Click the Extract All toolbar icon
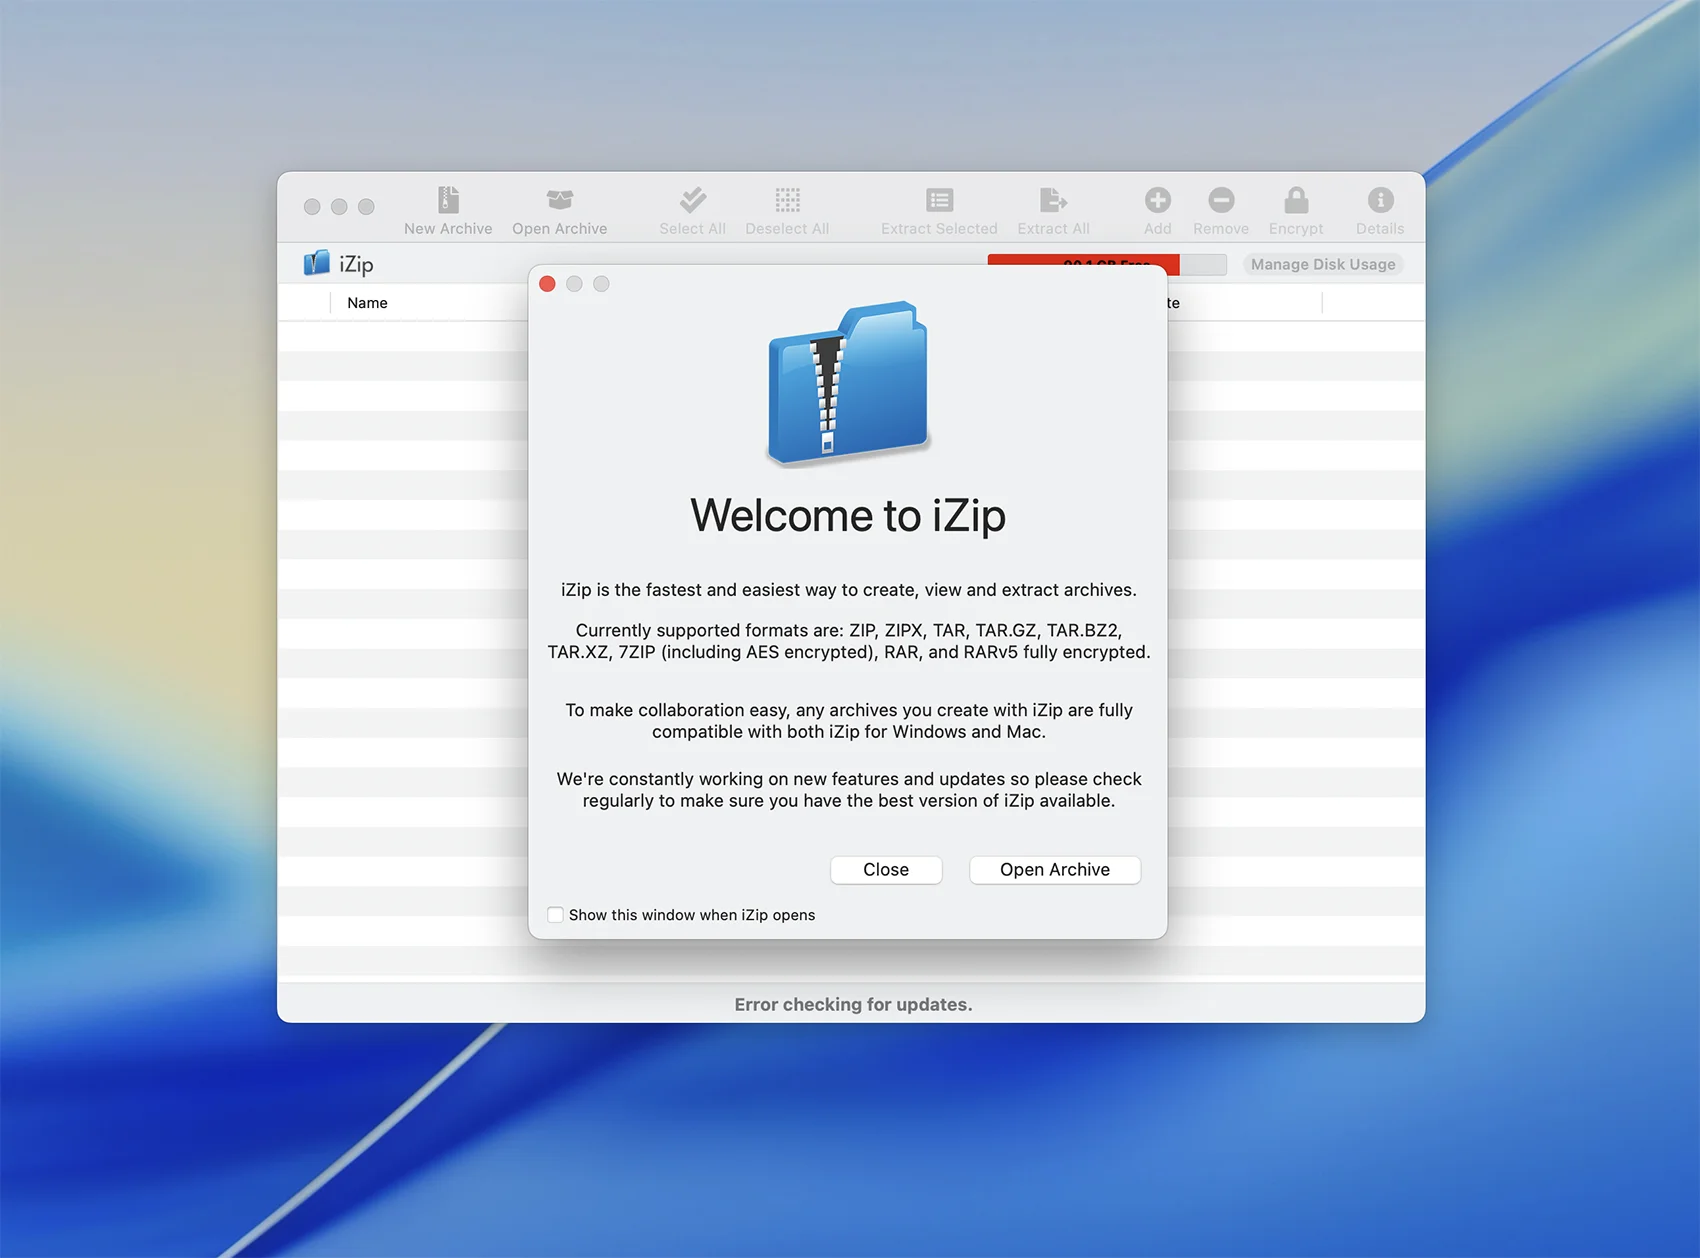Screen dimensions: 1700x1258 1053,200
